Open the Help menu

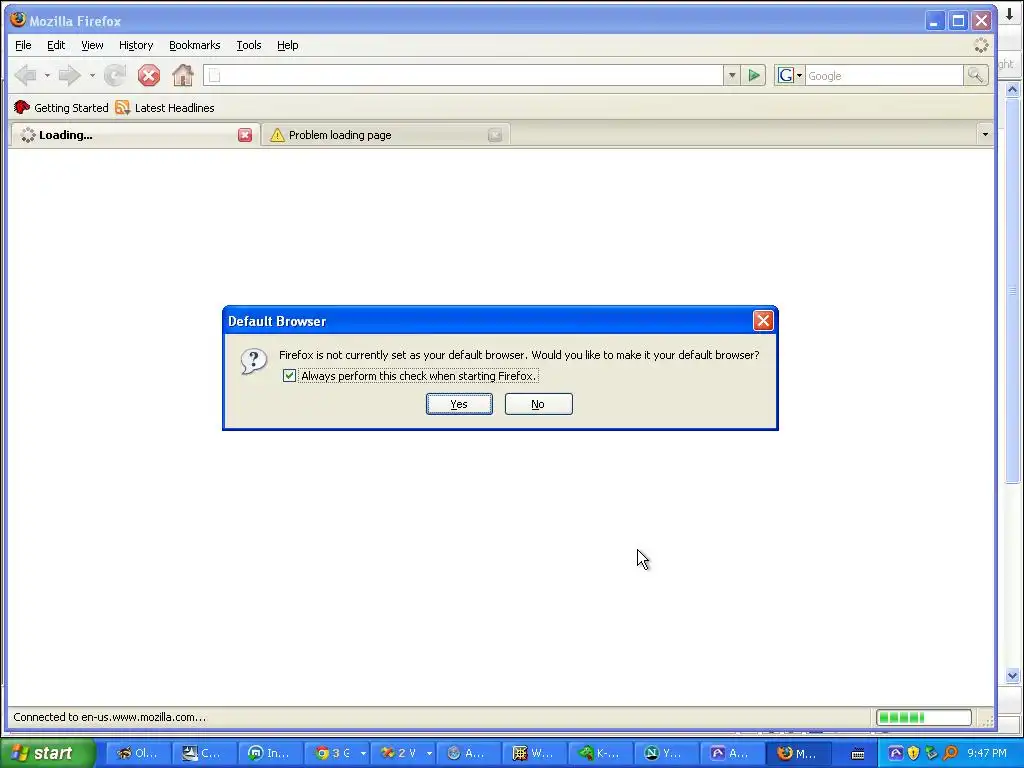point(287,45)
